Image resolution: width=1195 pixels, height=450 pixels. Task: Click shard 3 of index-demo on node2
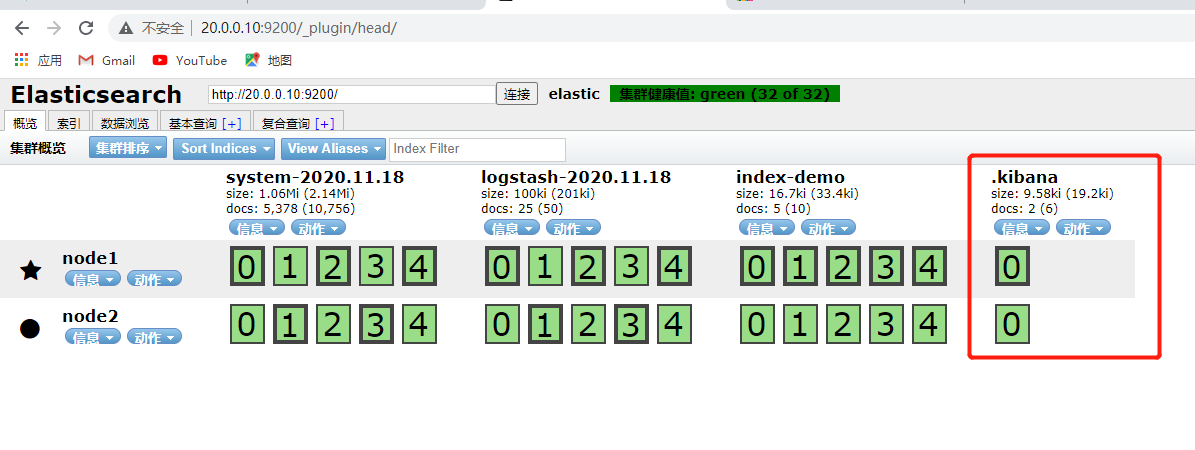886,324
